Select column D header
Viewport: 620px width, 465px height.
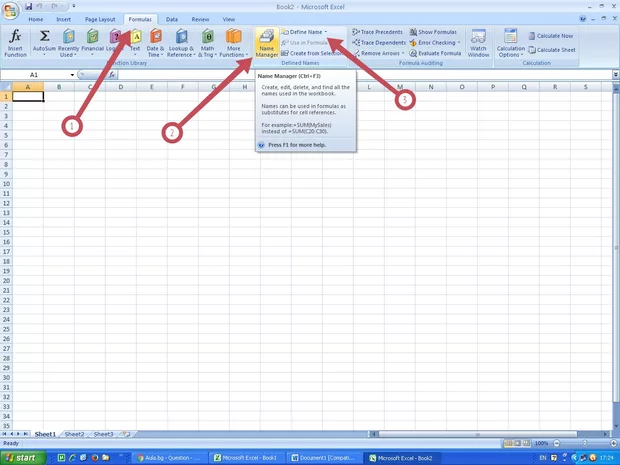pos(121,87)
